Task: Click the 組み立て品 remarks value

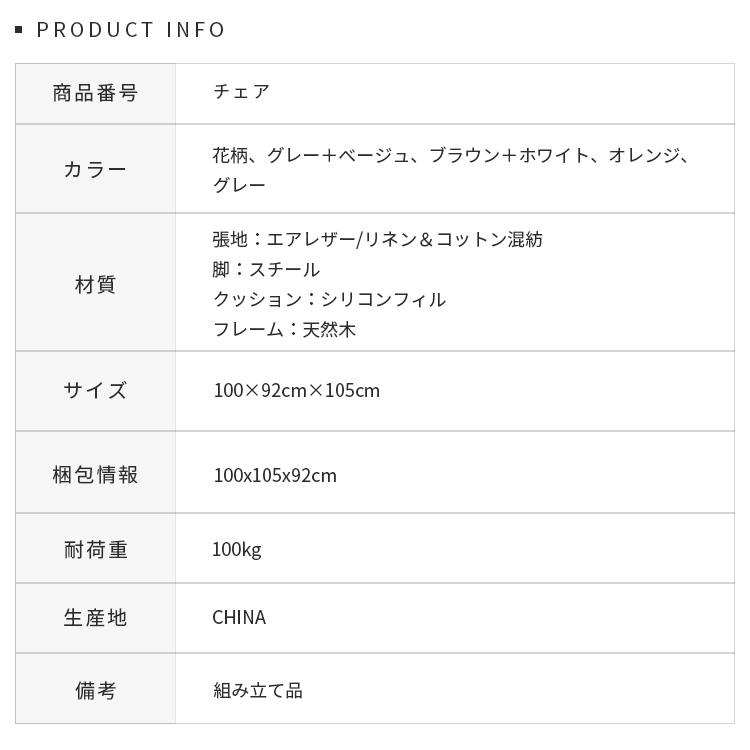Action: [258, 691]
